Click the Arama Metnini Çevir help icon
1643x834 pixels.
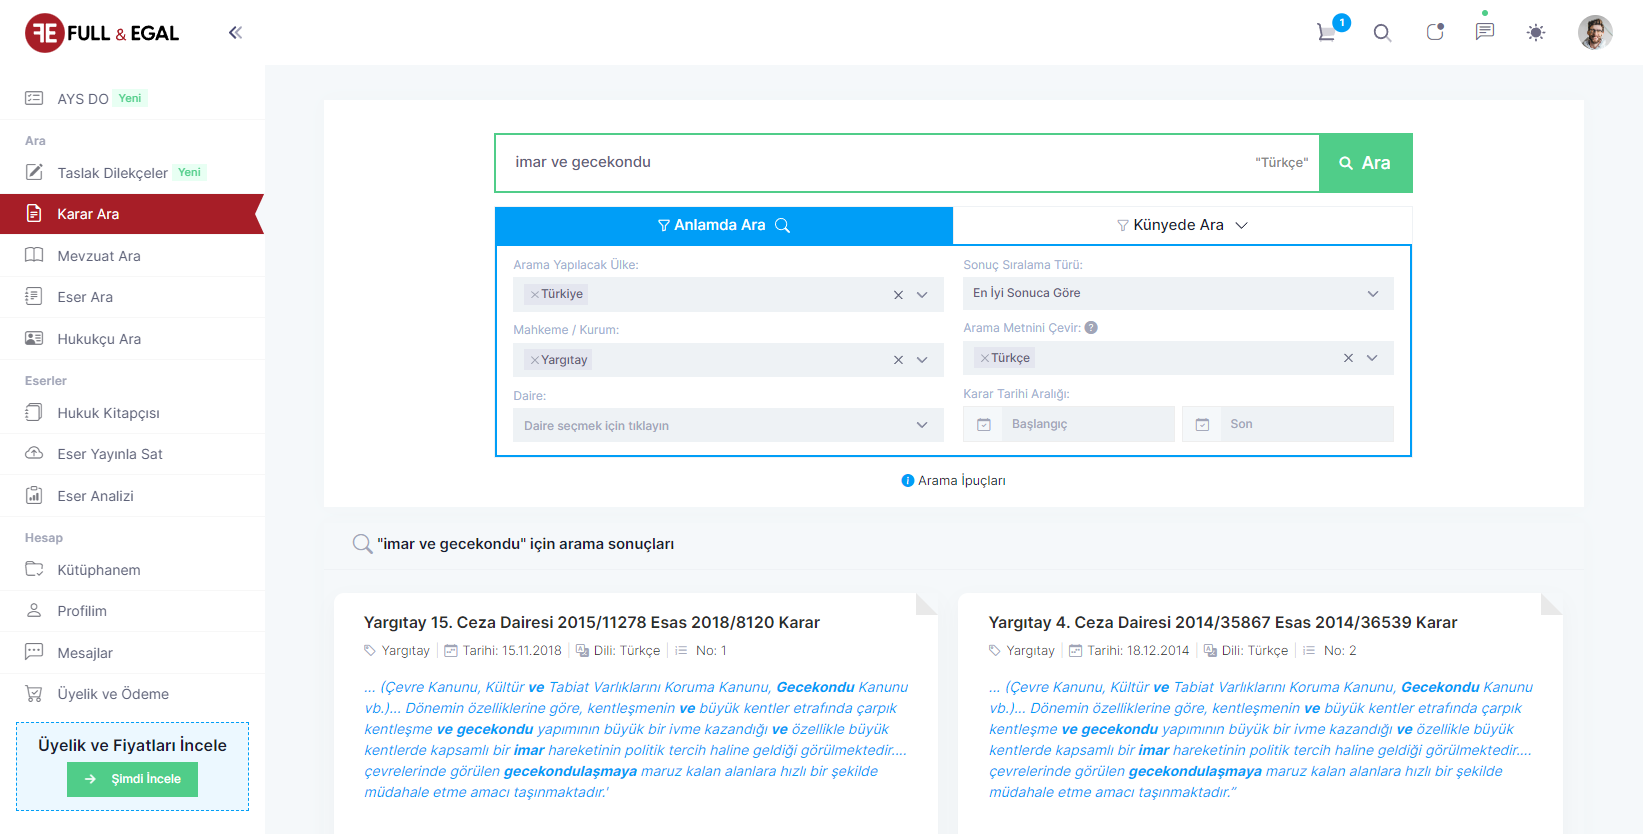[1091, 328]
